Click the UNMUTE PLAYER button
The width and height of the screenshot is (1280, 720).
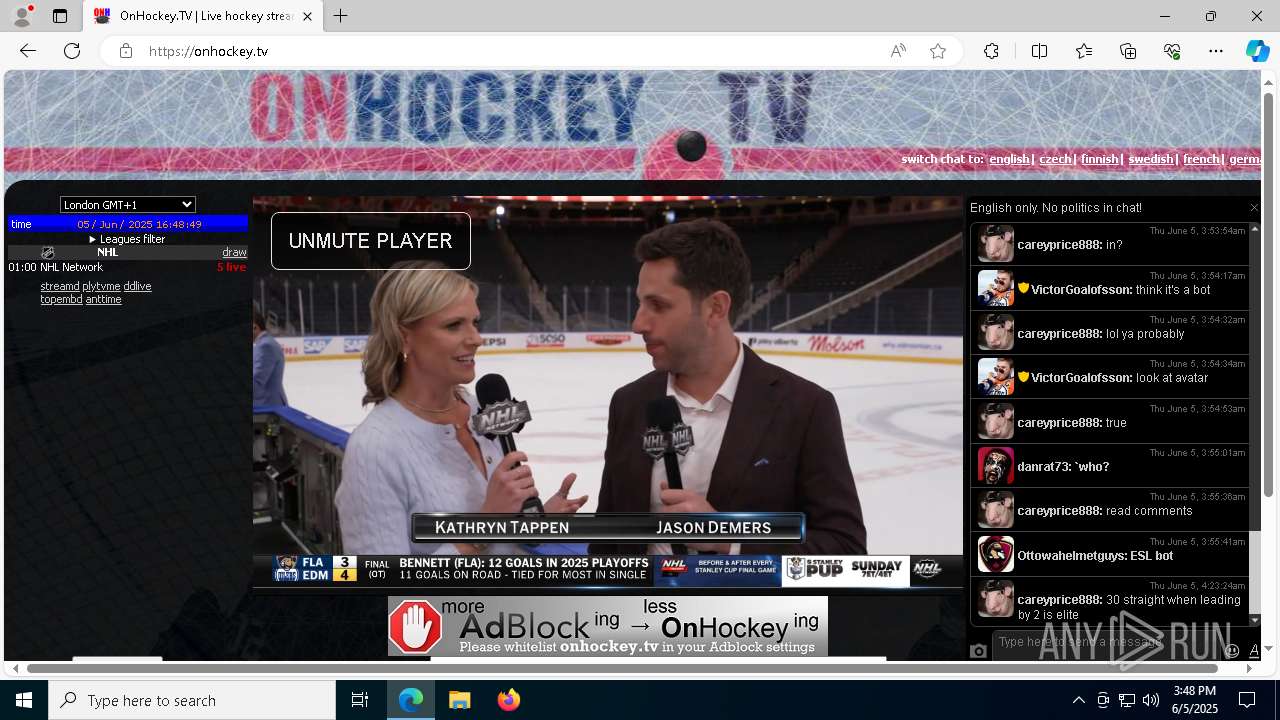371,241
